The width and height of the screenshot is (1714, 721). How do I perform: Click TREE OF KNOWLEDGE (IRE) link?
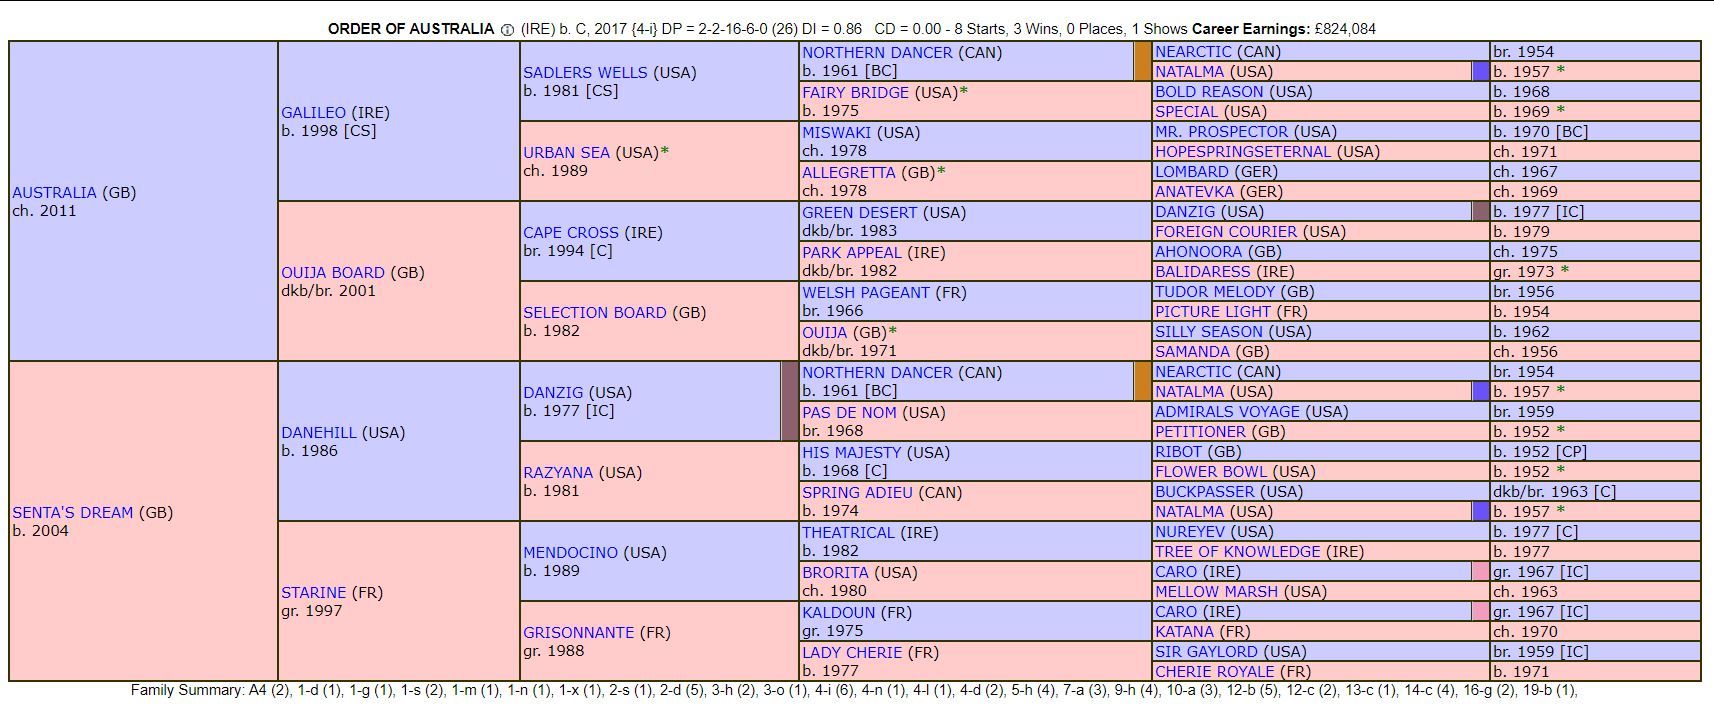[1237, 552]
